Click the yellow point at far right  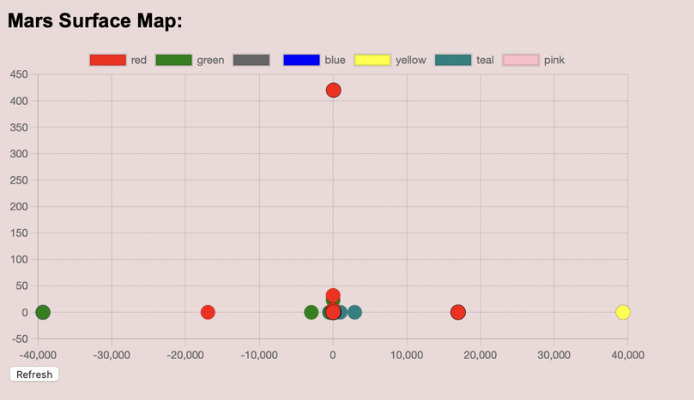623,312
